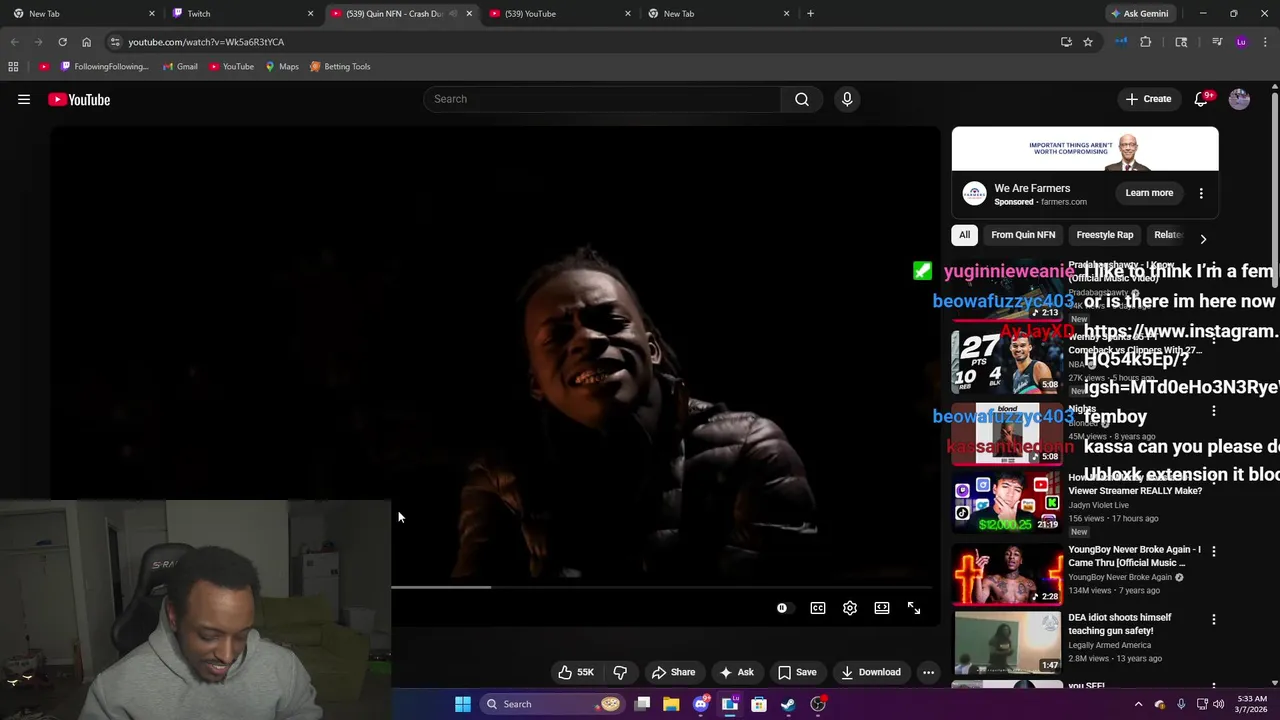The width and height of the screenshot is (1280, 720).
Task: Bookmark this page with the star icon
Action: pyautogui.click(x=1088, y=42)
